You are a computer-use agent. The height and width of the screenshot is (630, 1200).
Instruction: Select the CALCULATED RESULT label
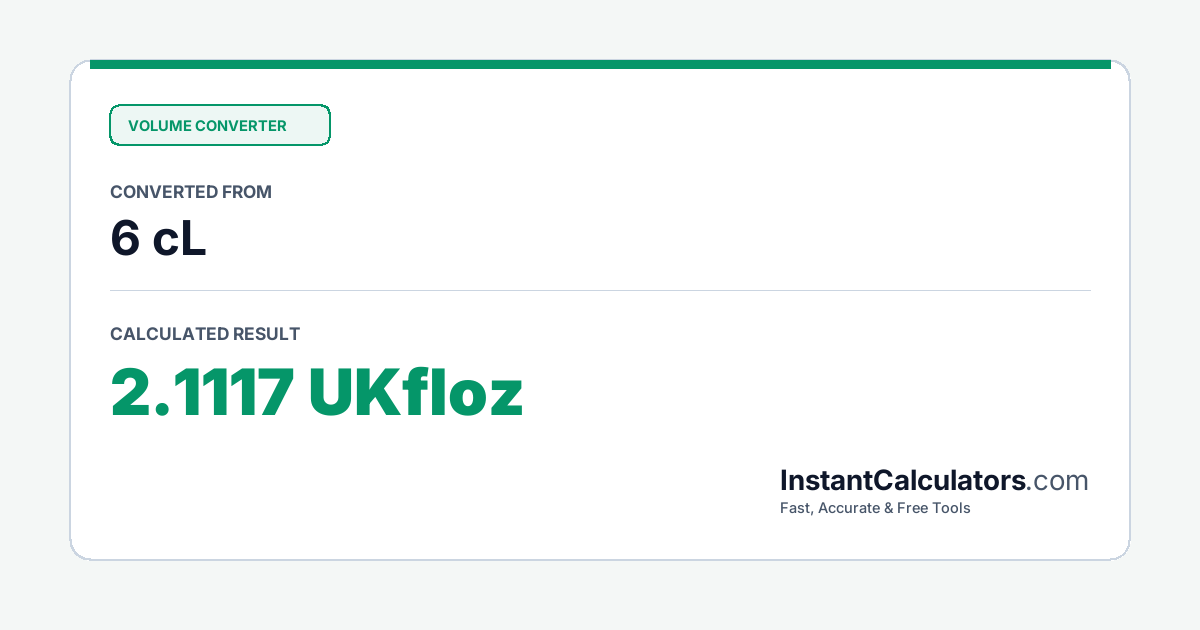205,334
